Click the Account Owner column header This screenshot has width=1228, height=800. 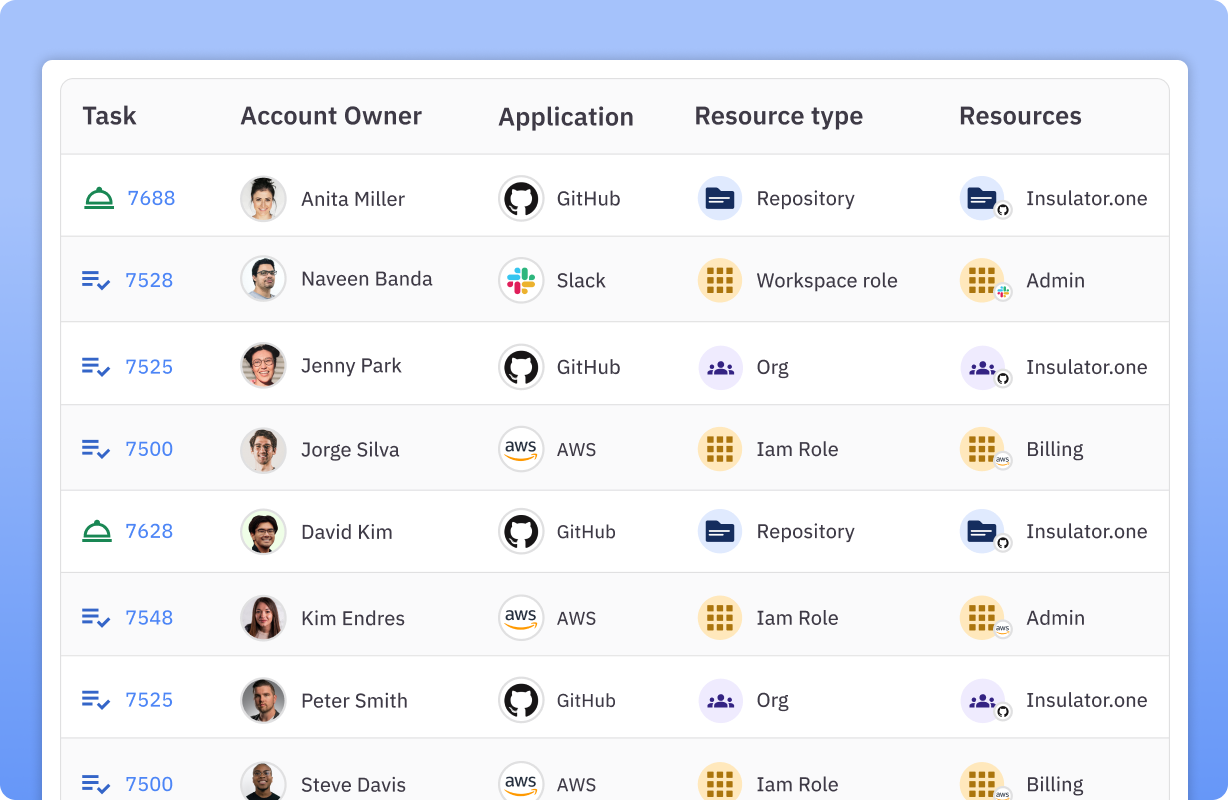click(331, 116)
